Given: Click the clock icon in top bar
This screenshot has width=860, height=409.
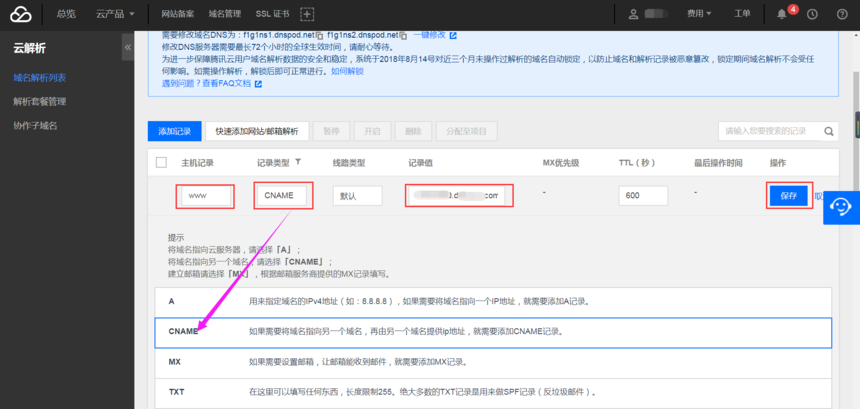Looking at the screenshot, I should click(x=812, y=14).
